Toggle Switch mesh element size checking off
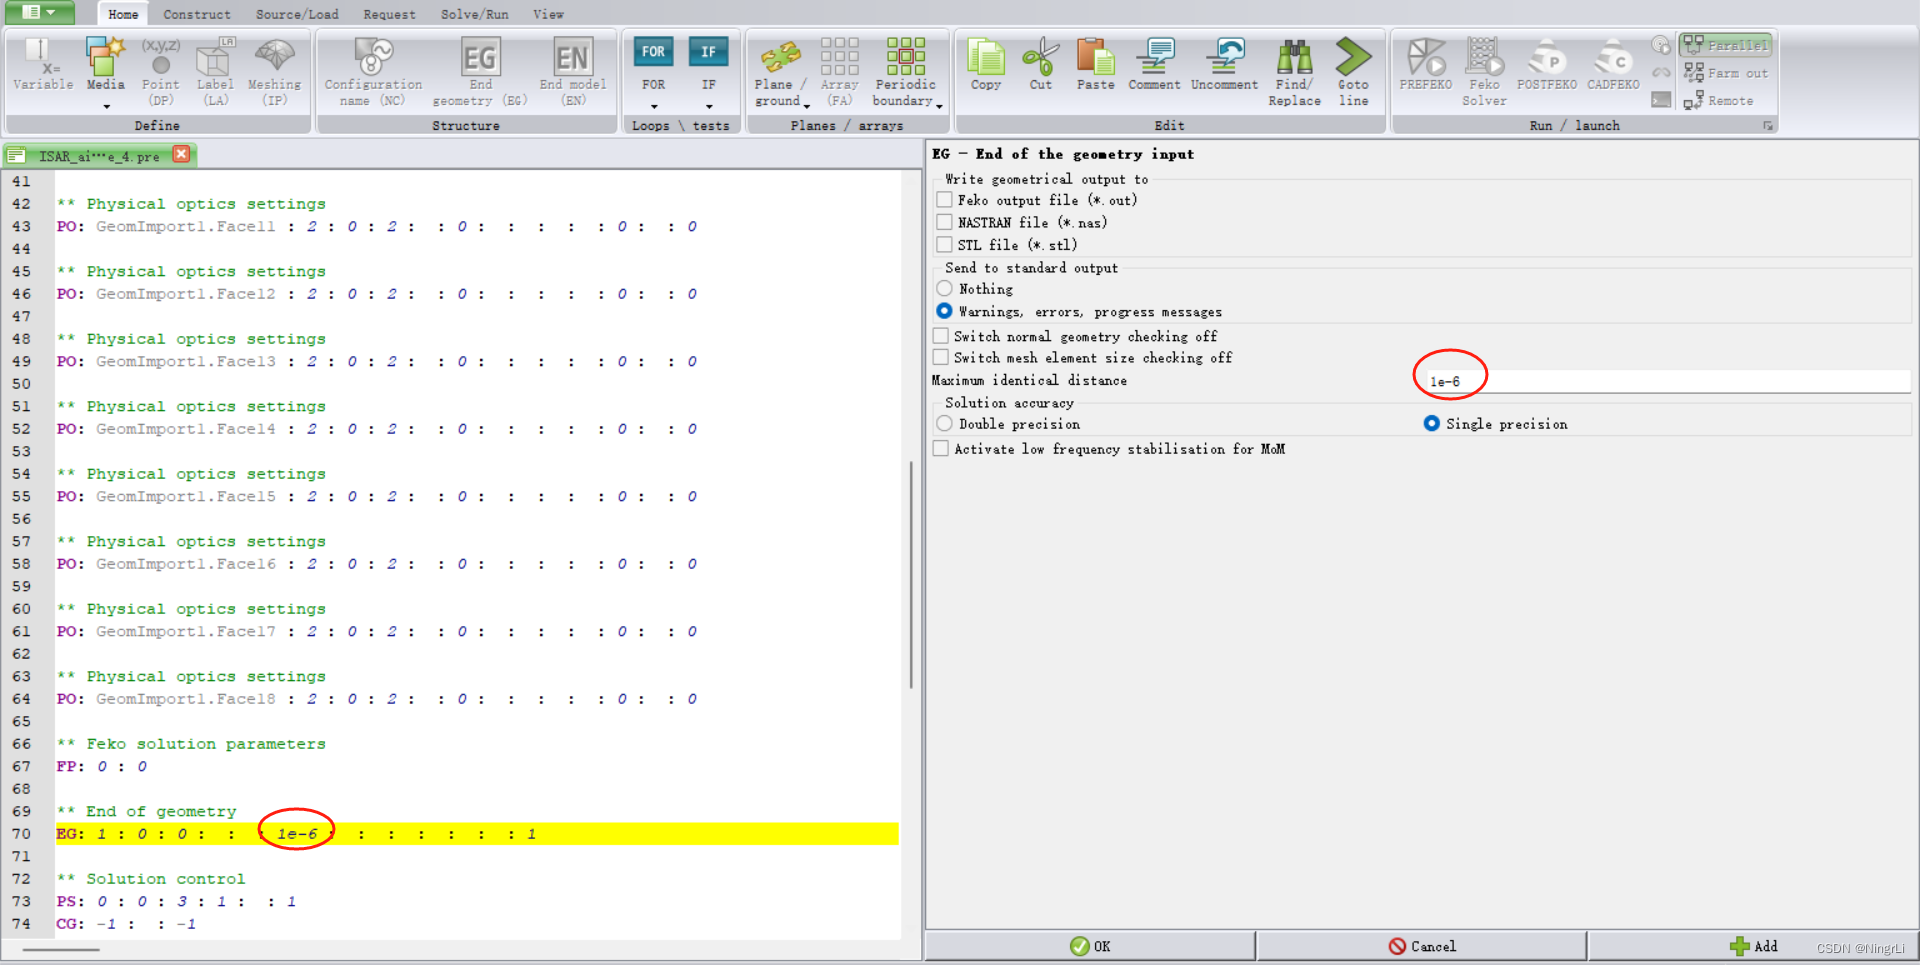This screenshot has height=965, width=1920. tap(941, 357)
